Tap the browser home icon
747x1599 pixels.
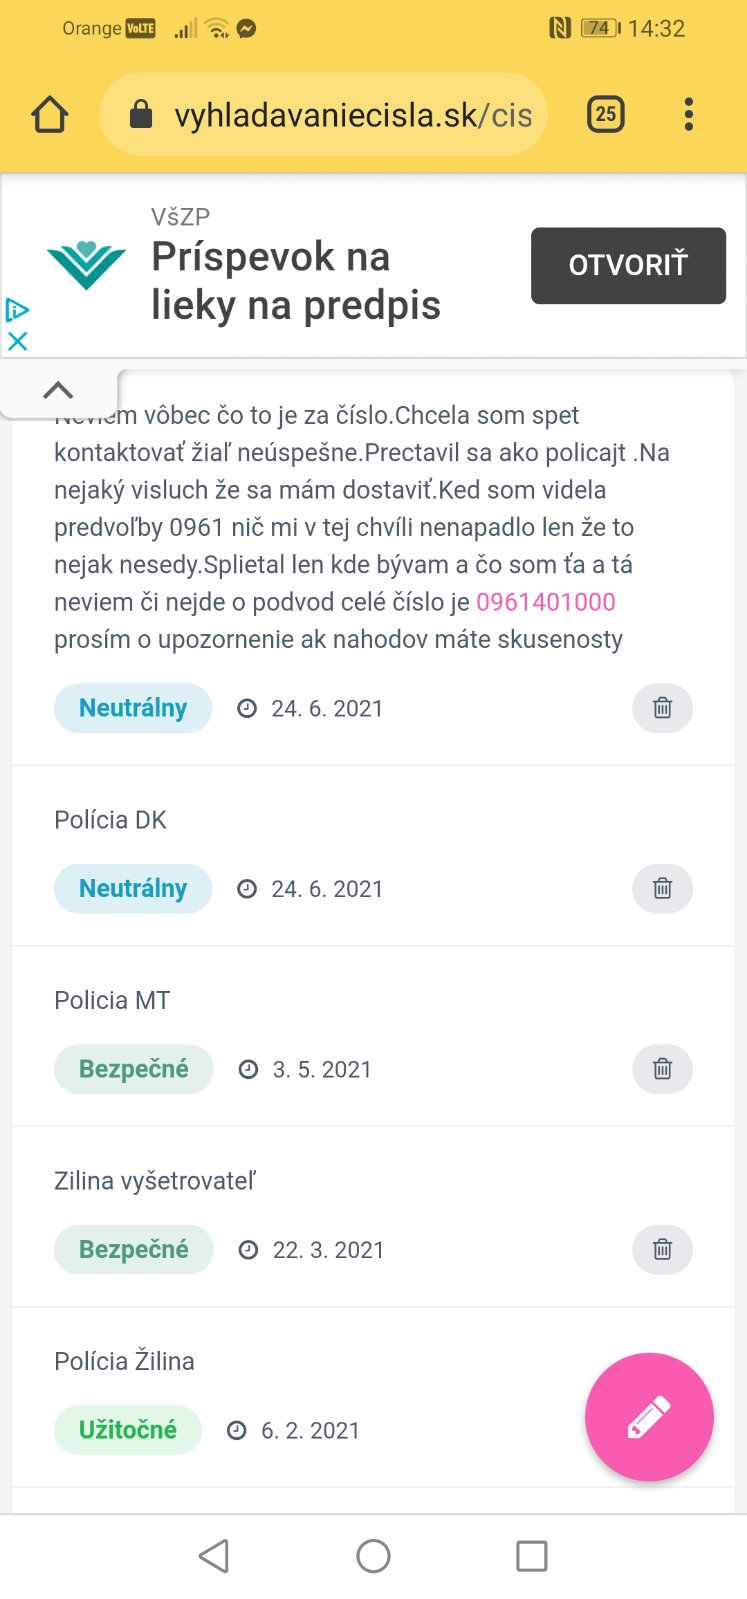(49, 115)
